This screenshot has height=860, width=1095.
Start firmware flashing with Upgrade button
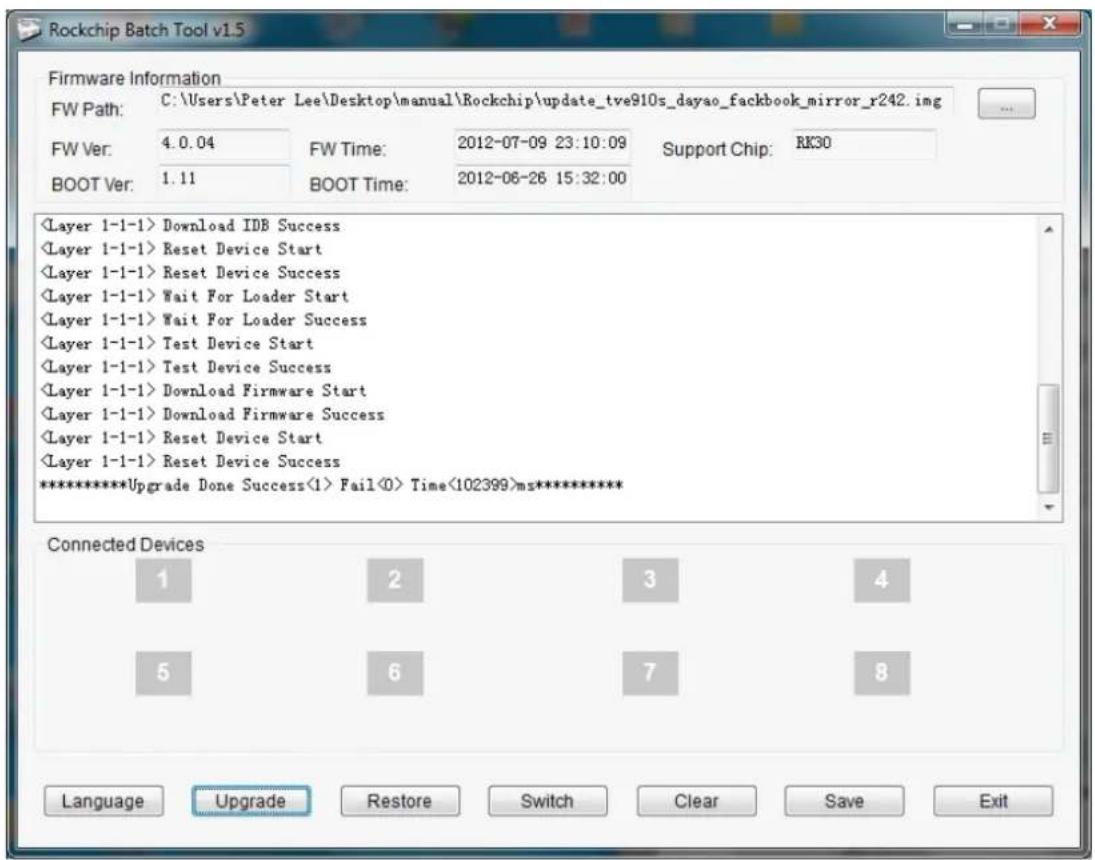click(x=251, y=801)
